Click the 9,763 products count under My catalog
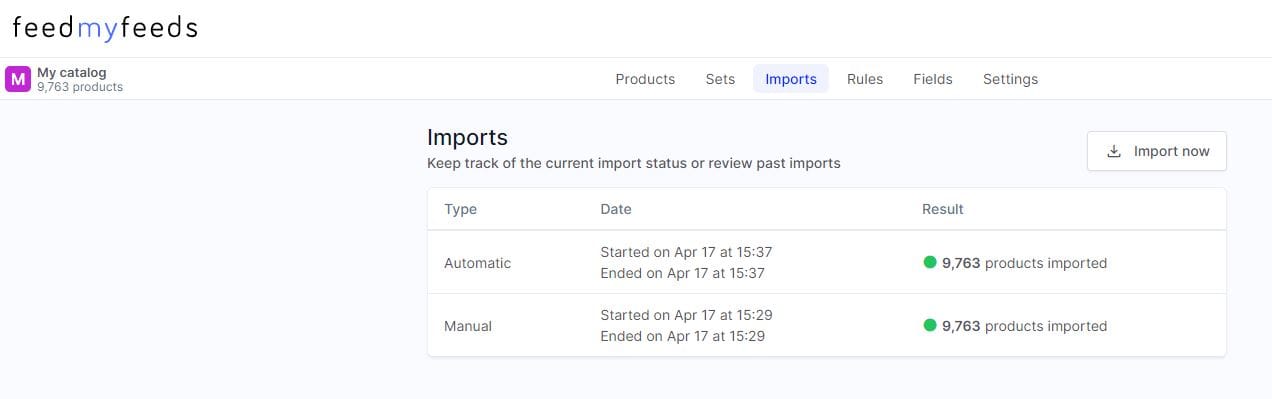 (x=80, y=87)
